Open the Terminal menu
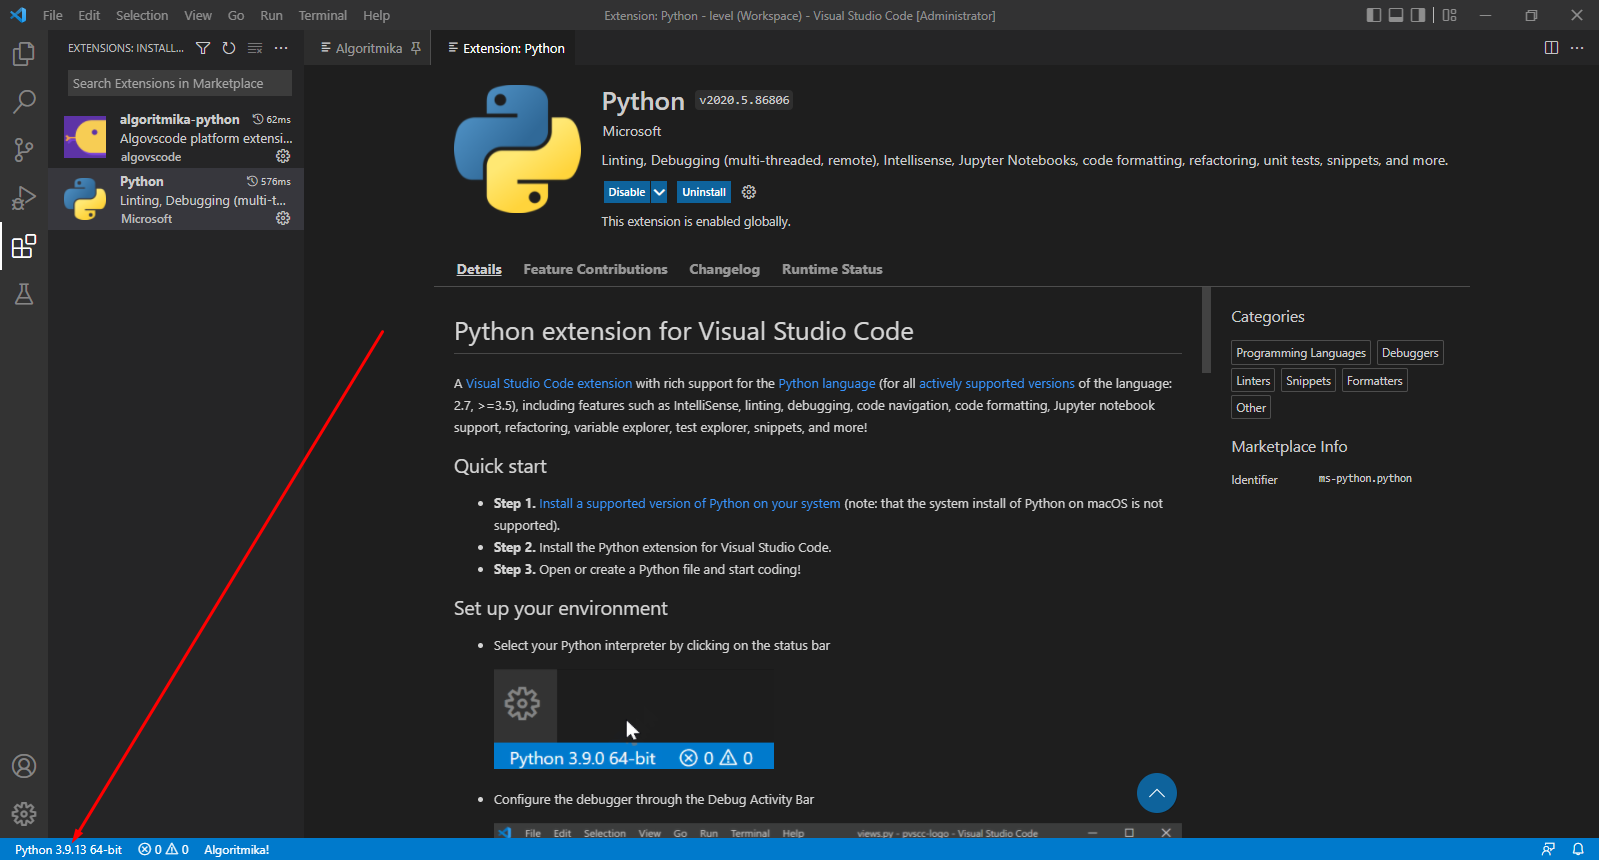The height and width of the screenshot is (860, 1599). (322, 15)
